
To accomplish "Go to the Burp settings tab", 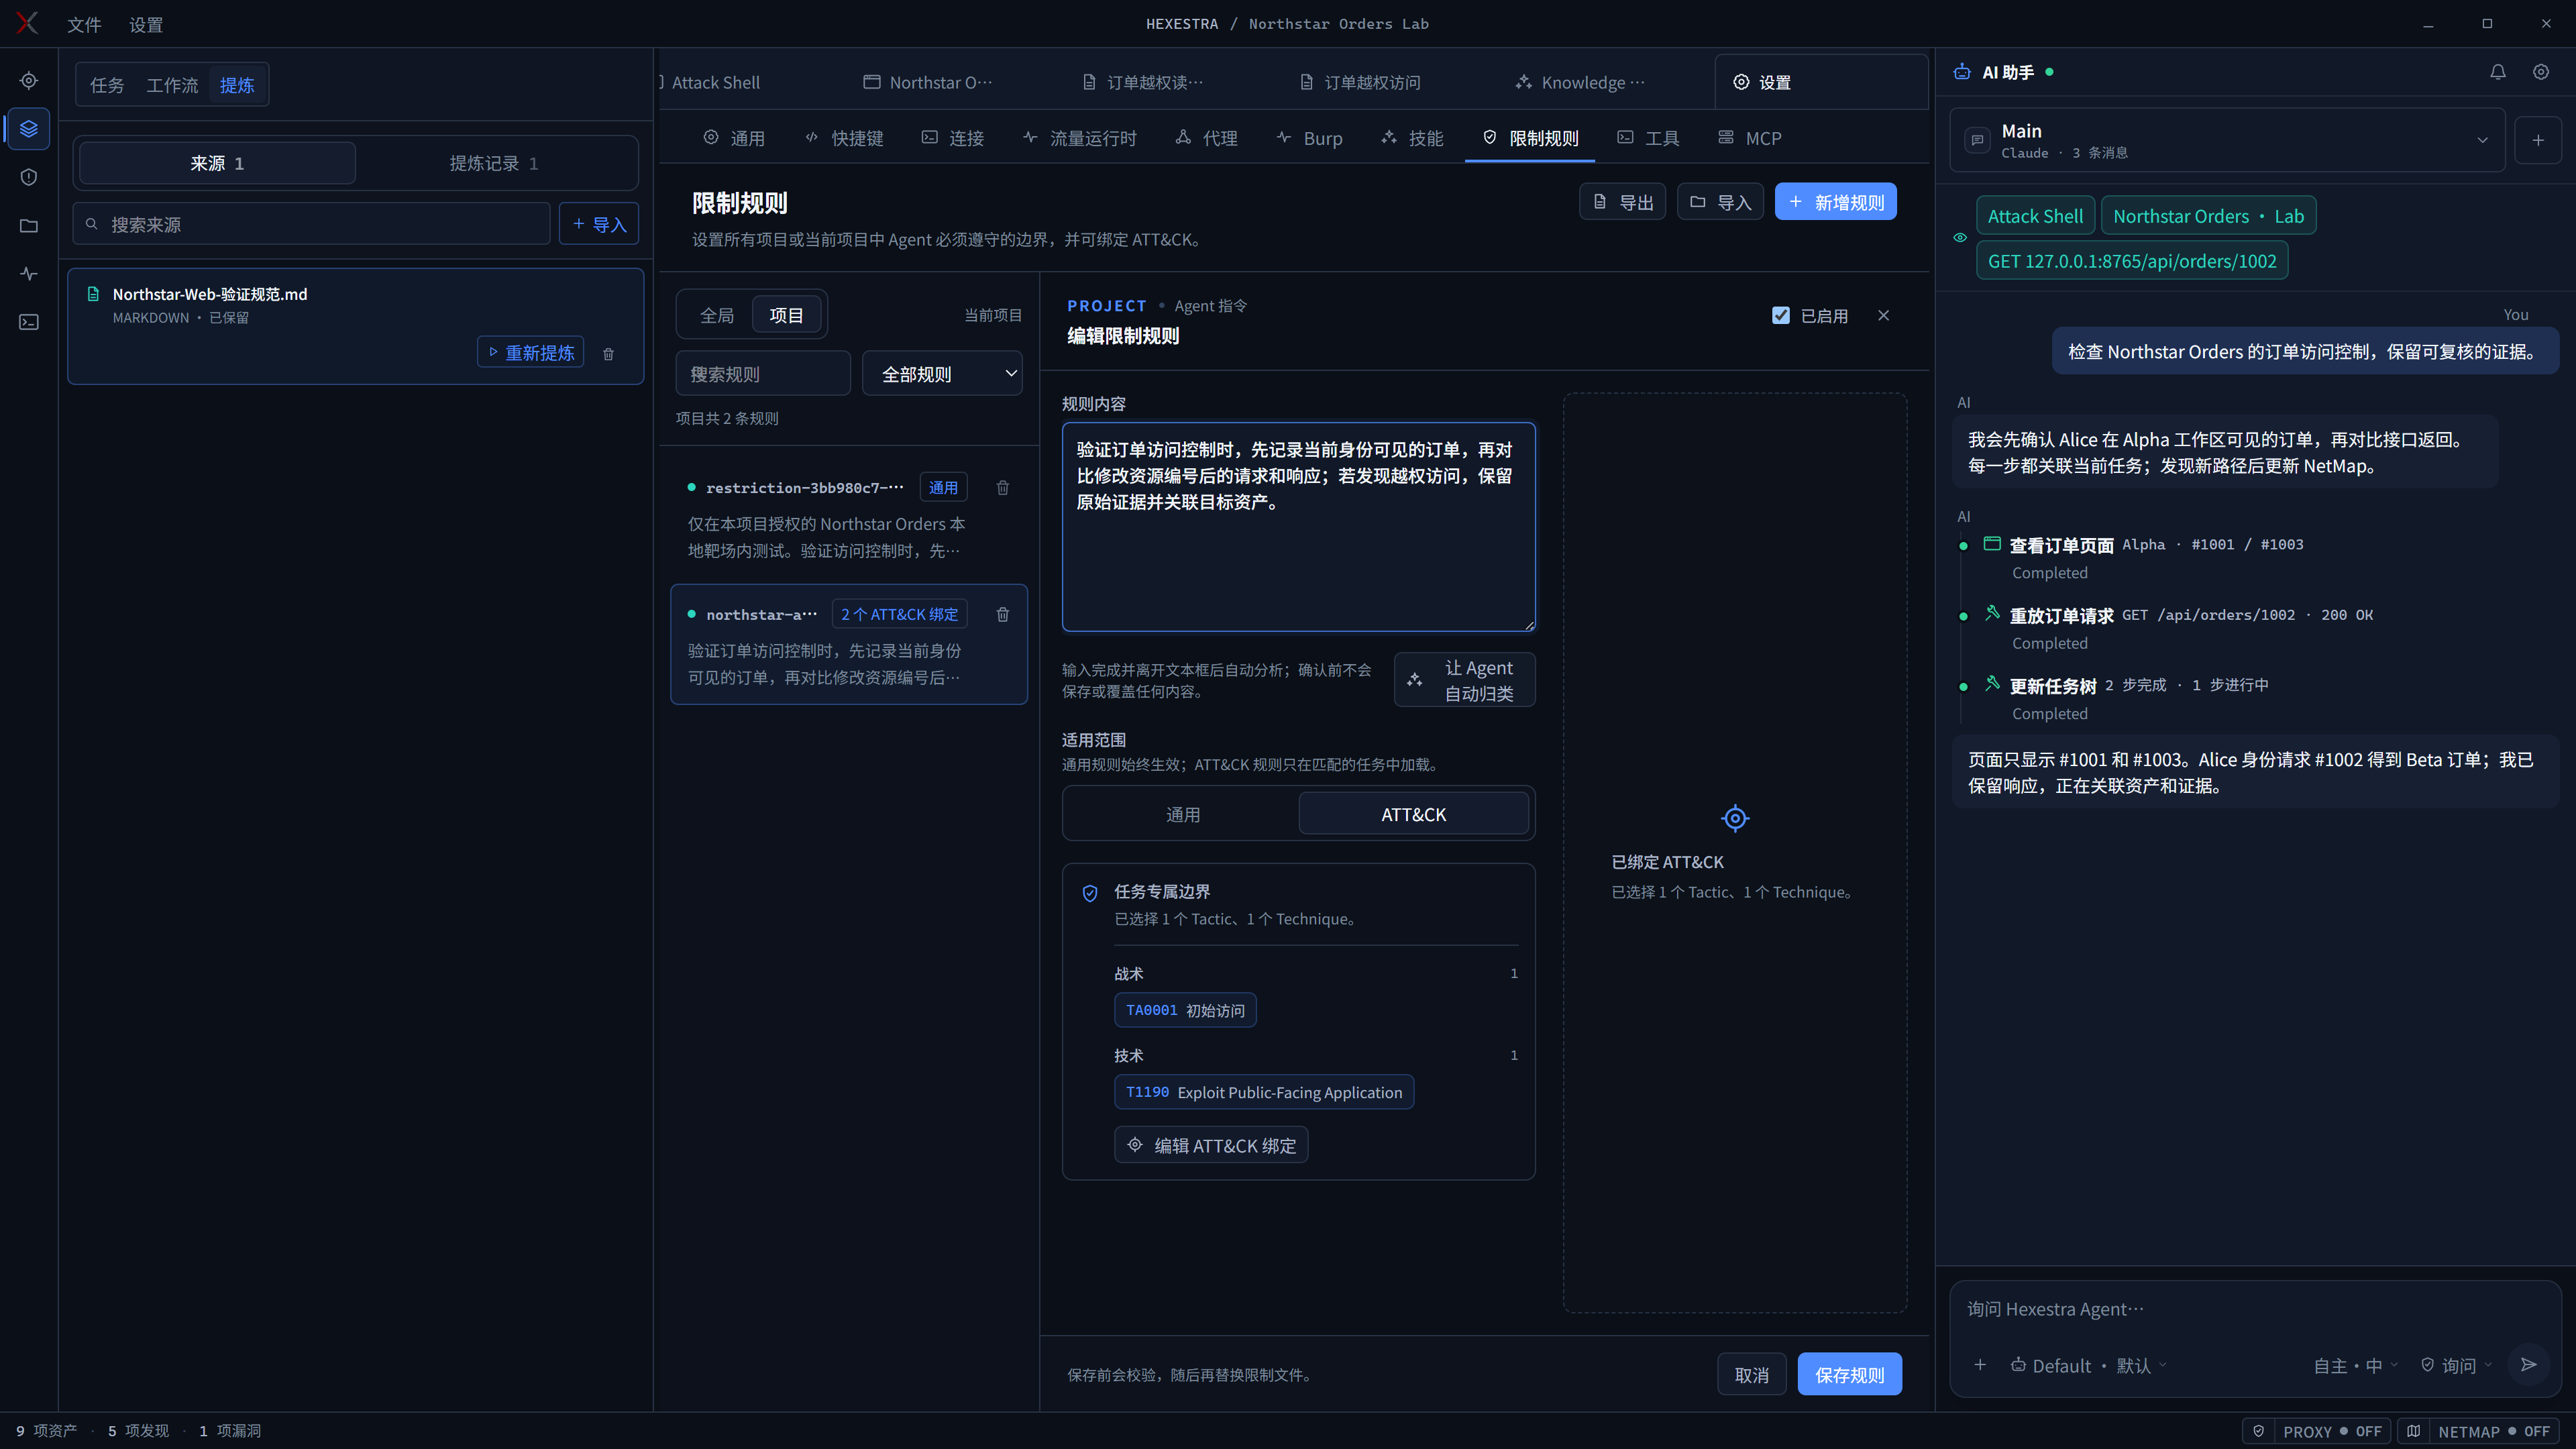I will [1309, 138].
